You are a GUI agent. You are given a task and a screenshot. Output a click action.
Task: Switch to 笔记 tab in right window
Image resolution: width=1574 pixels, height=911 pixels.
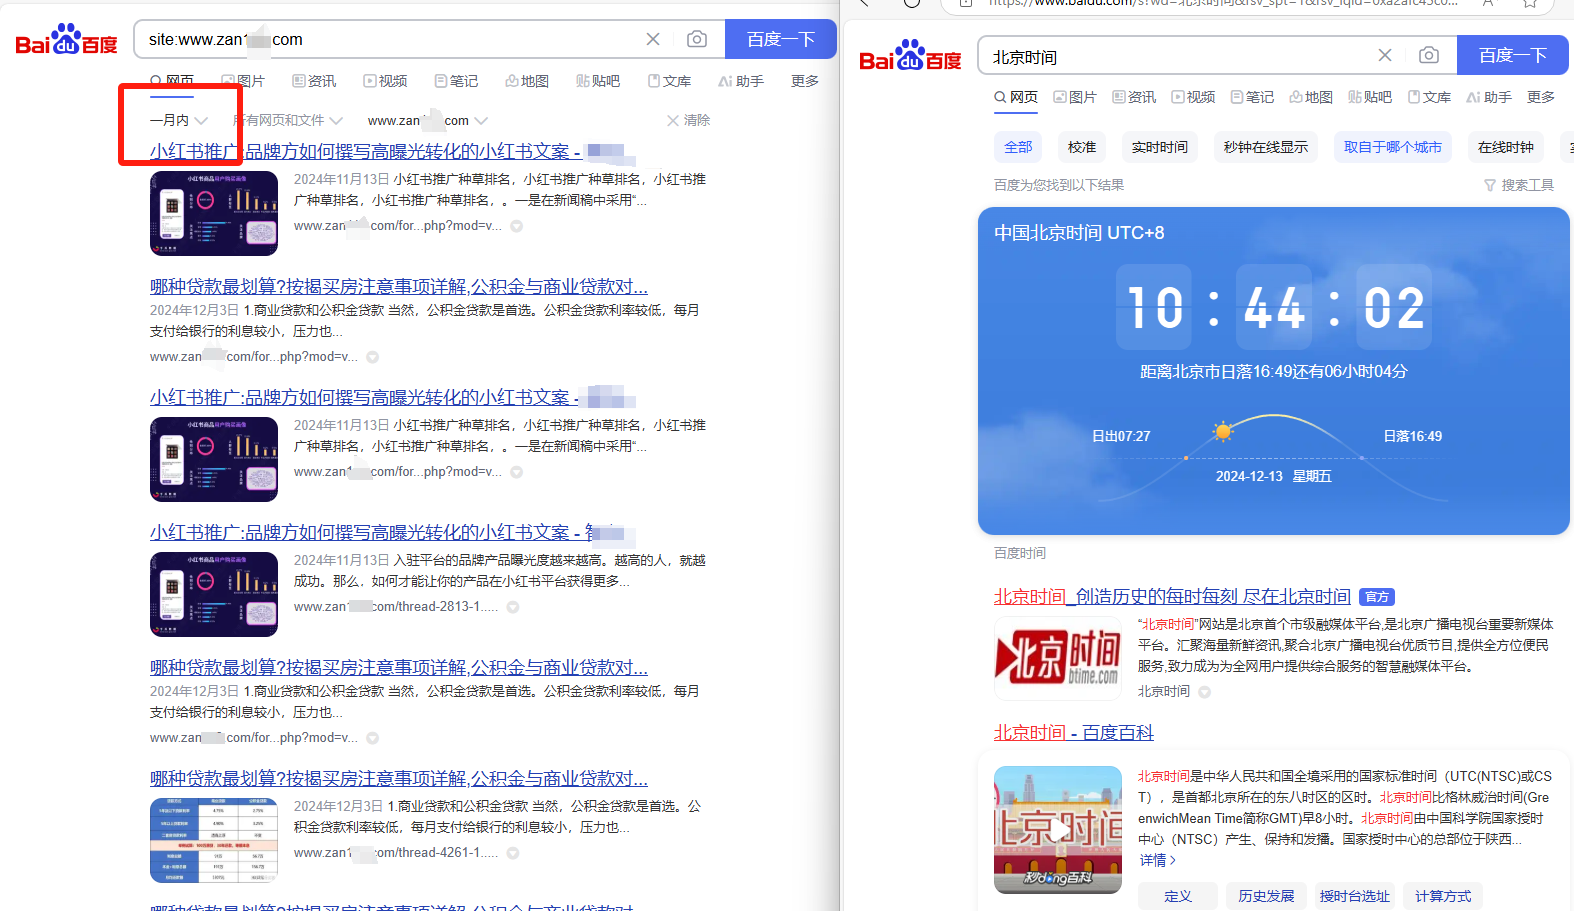pos(1252,97)
